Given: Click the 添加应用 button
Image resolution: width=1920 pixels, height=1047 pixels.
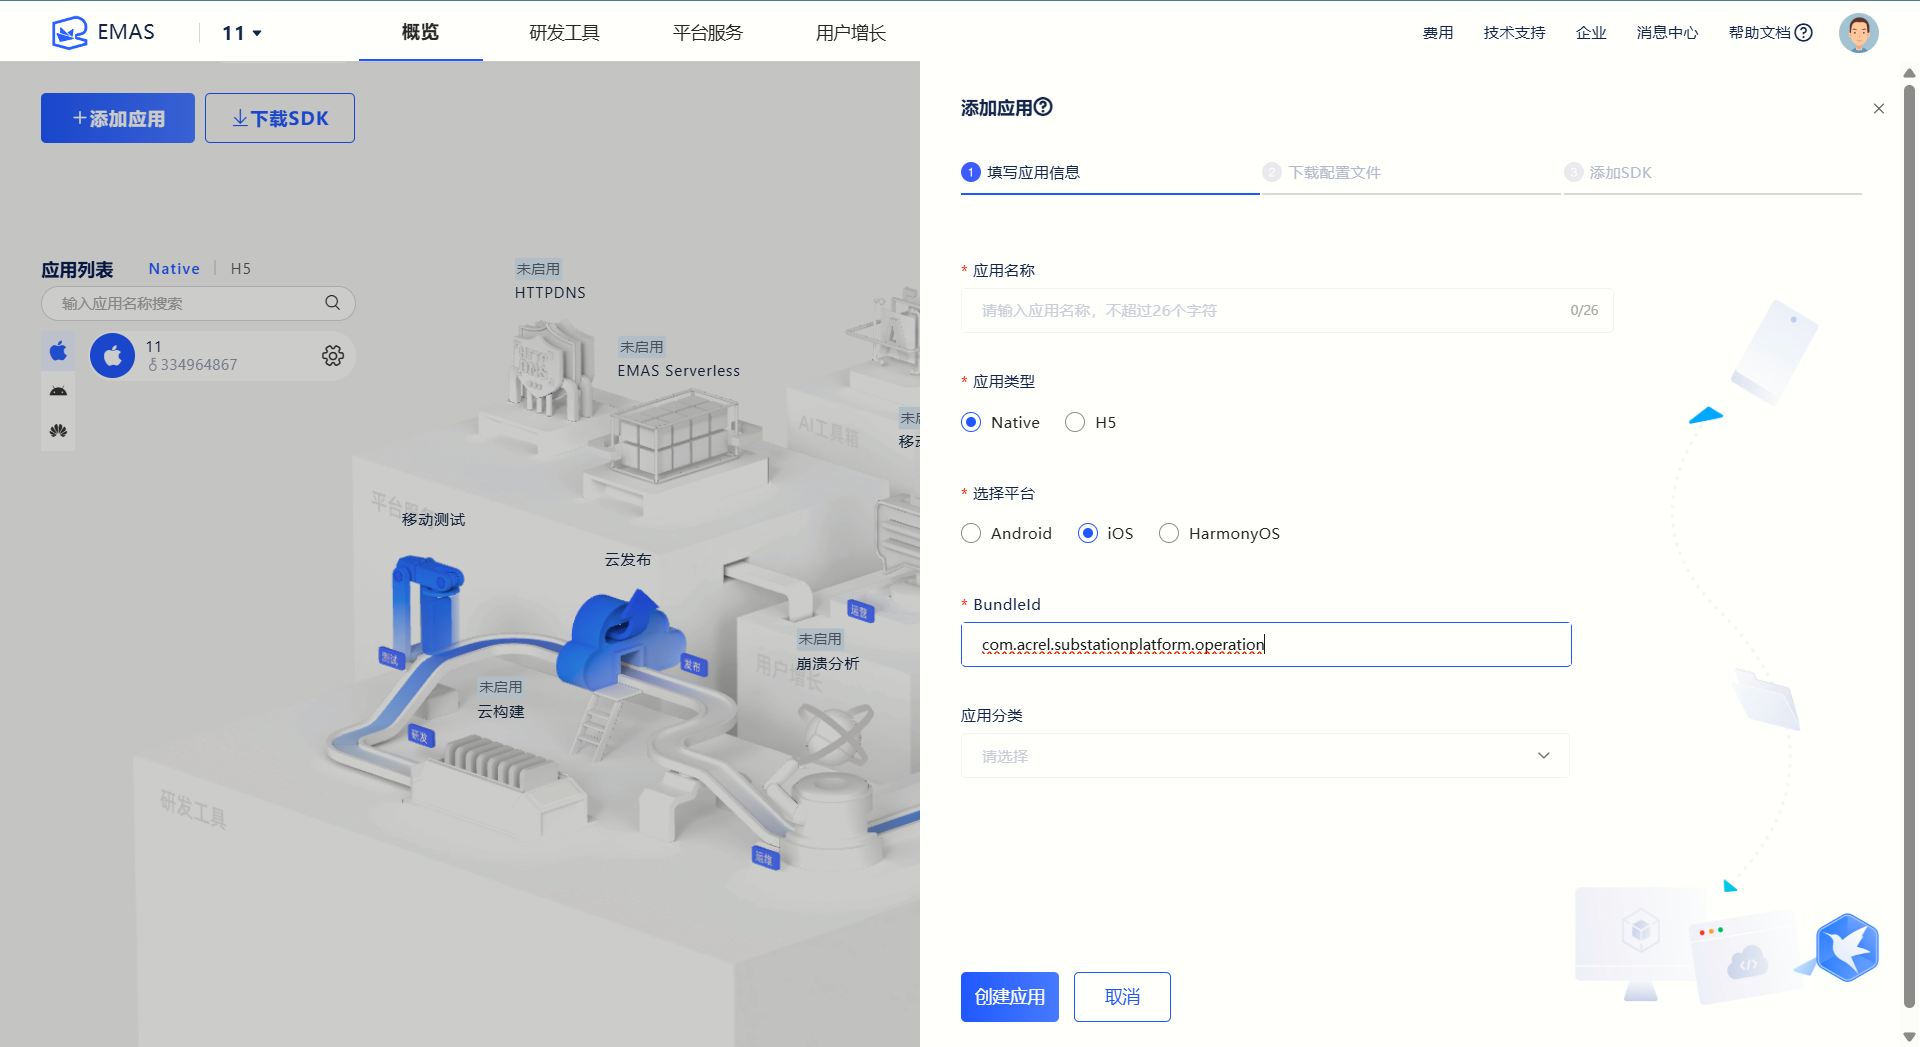Looking at the screenshot, I should [118, 118].
